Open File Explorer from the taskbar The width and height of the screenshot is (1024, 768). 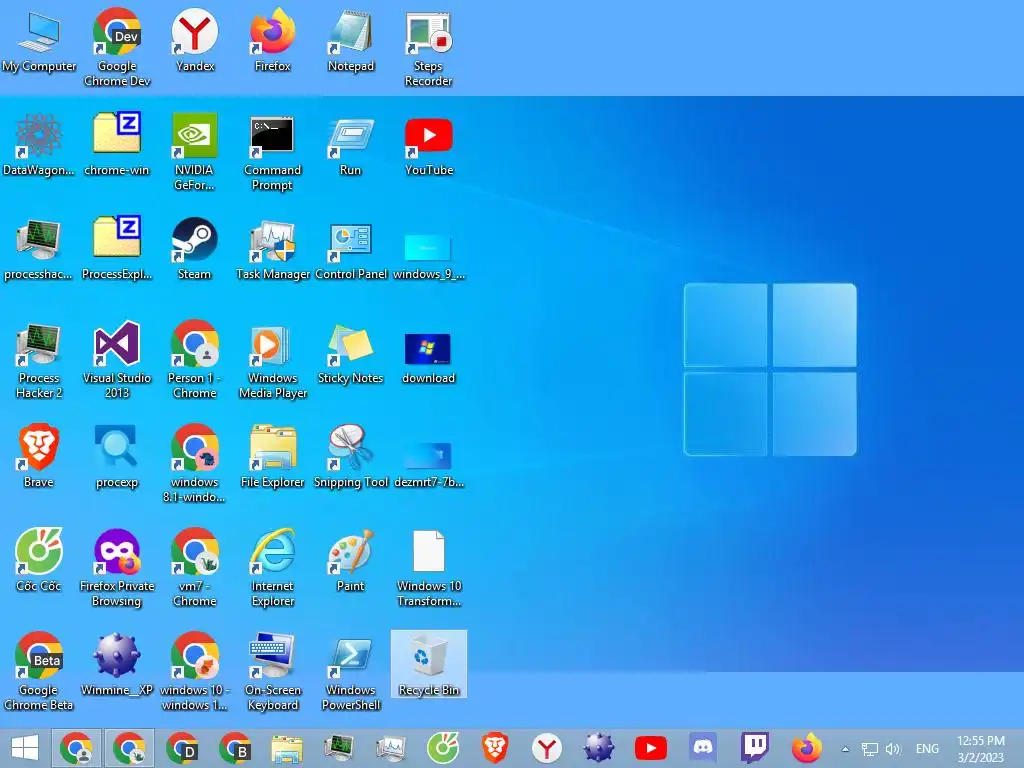point(287,748)
